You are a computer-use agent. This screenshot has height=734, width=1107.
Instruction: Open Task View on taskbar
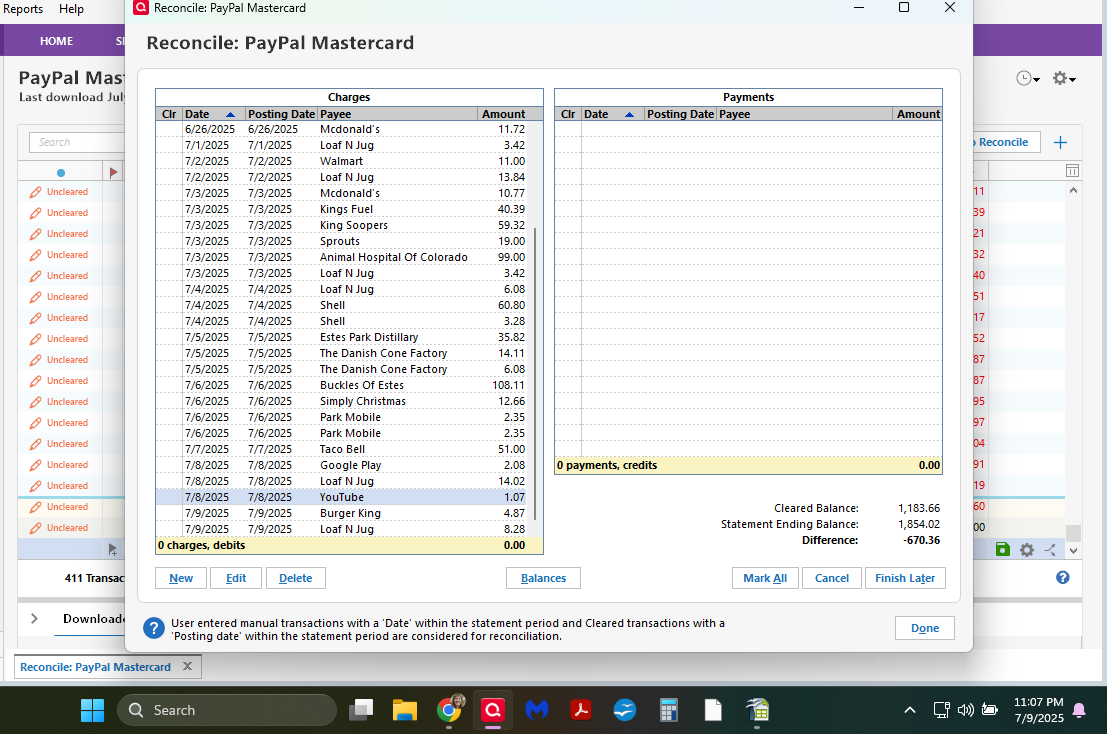(x=361, y=710)
